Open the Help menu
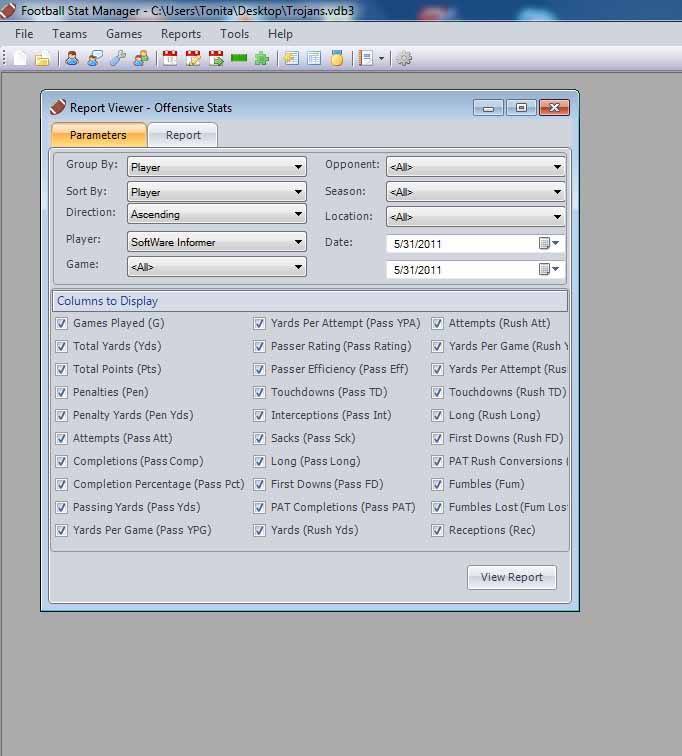Screen dimensions: 682x756 (280, 34)
